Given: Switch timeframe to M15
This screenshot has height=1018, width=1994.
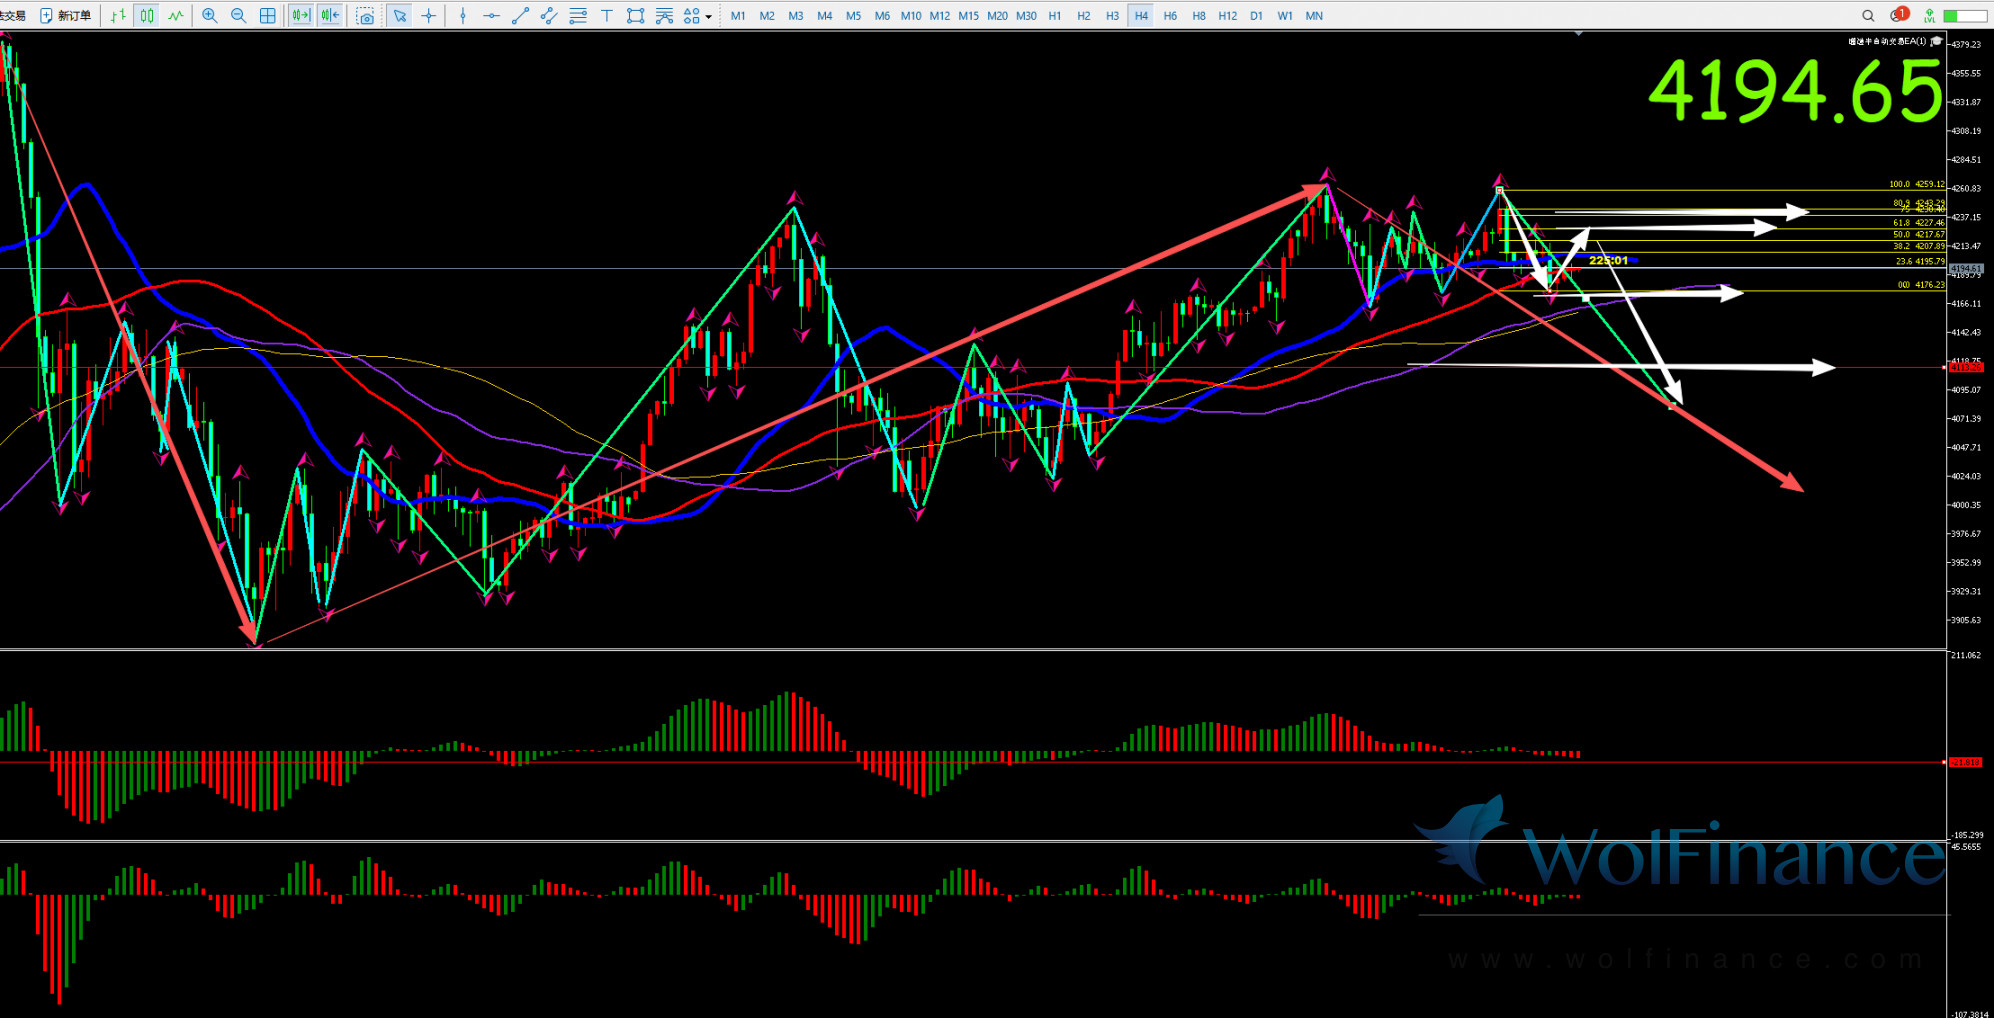Looking at the screenshot, I should 968,16.
